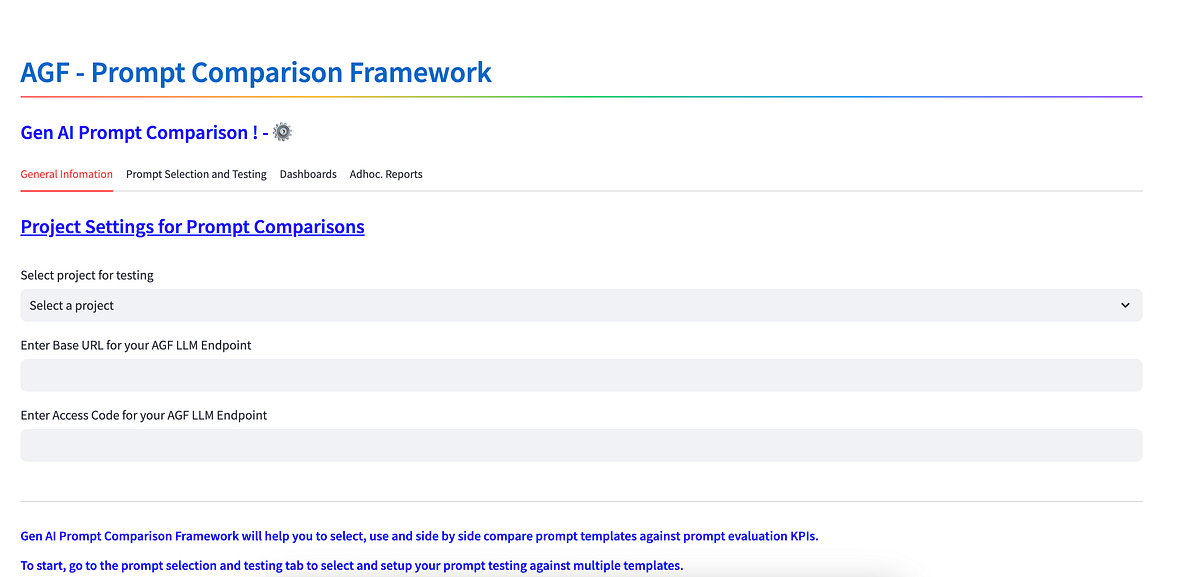
Task: Click the blue framework description text at bottom
Action: point(419,536)
